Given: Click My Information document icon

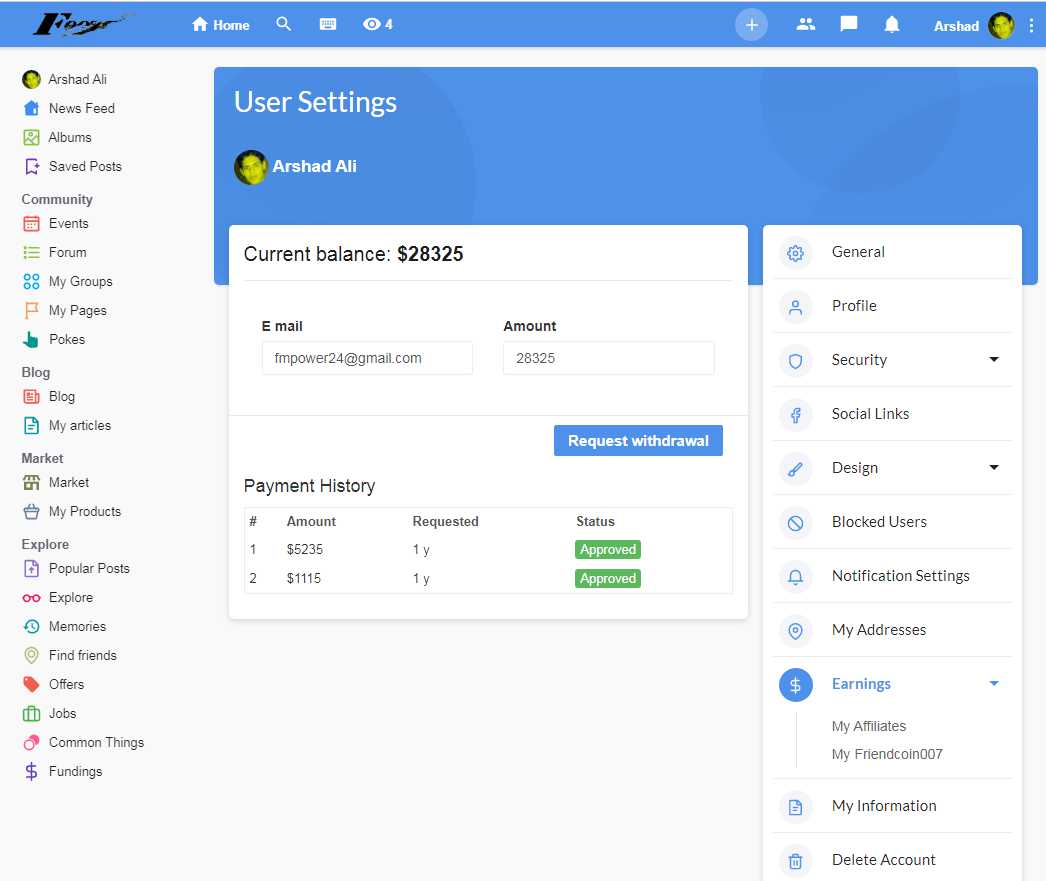Looking at the screenshot, I should coord(795,808).
